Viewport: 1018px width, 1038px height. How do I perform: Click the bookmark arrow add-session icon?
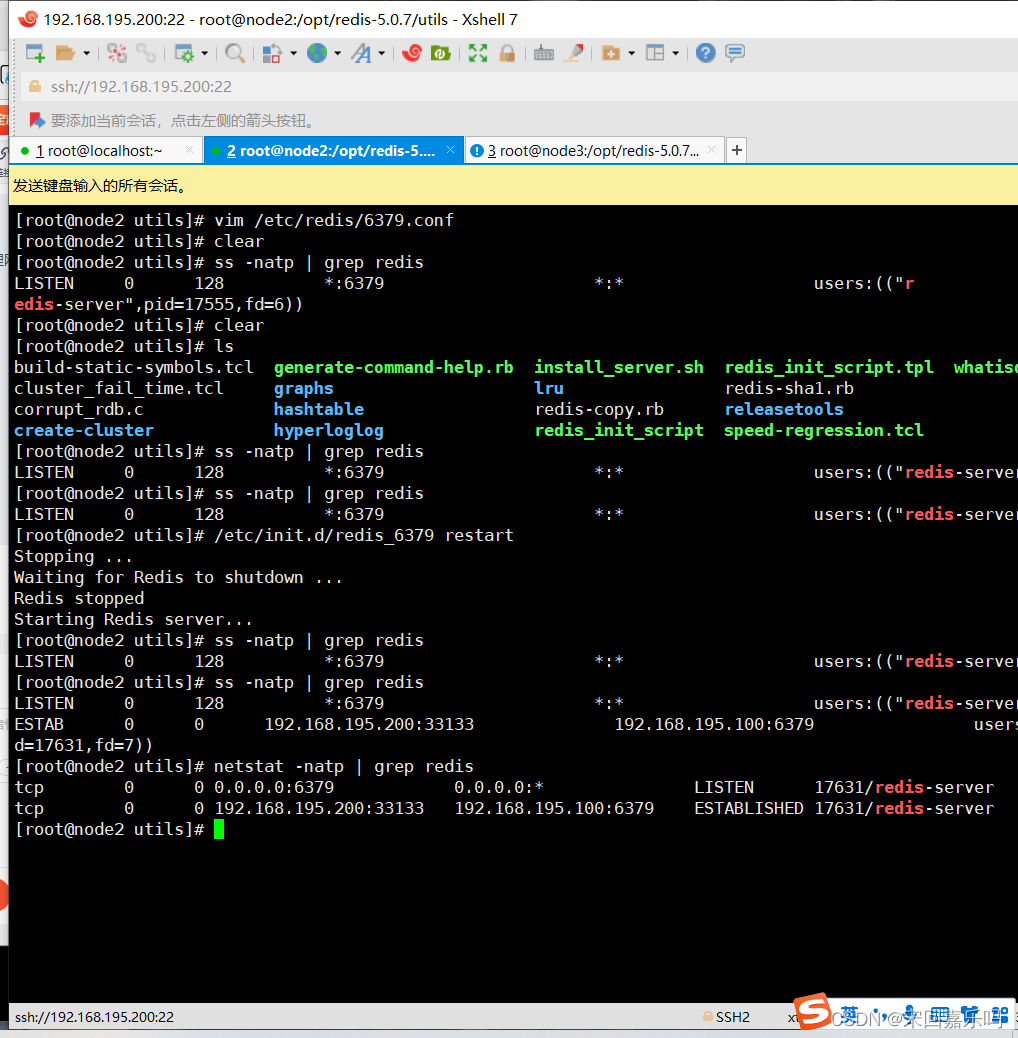pyautogui.click(x=37, y=120)
